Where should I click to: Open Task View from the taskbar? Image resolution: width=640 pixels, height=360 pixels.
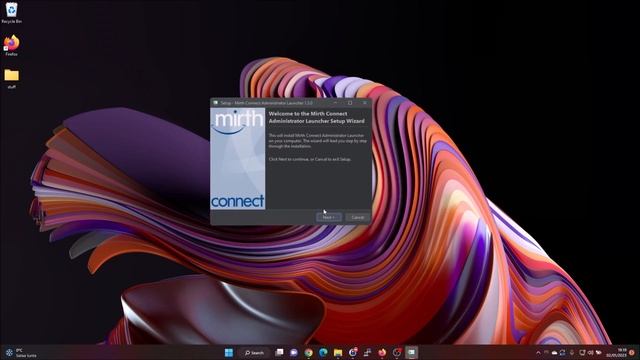click(279, 352)
